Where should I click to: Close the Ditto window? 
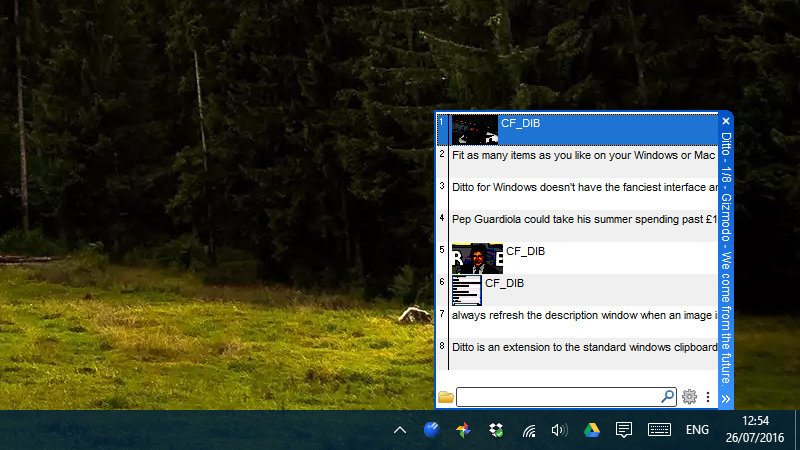tap(726, 121)
